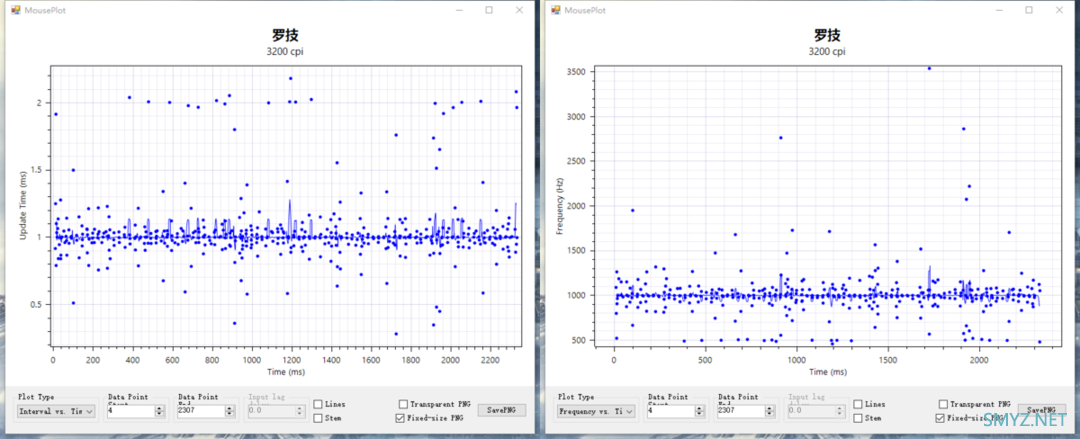This screenshot has height=439, width=1080.
Task: Click the 3200 cpi subtitle in the Frequency window
Action: click(828, 51)
